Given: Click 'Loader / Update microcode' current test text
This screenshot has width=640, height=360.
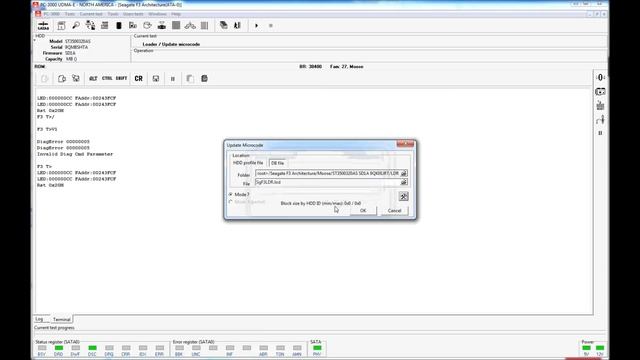Looking at the screenshot, I should coord(171,44).
